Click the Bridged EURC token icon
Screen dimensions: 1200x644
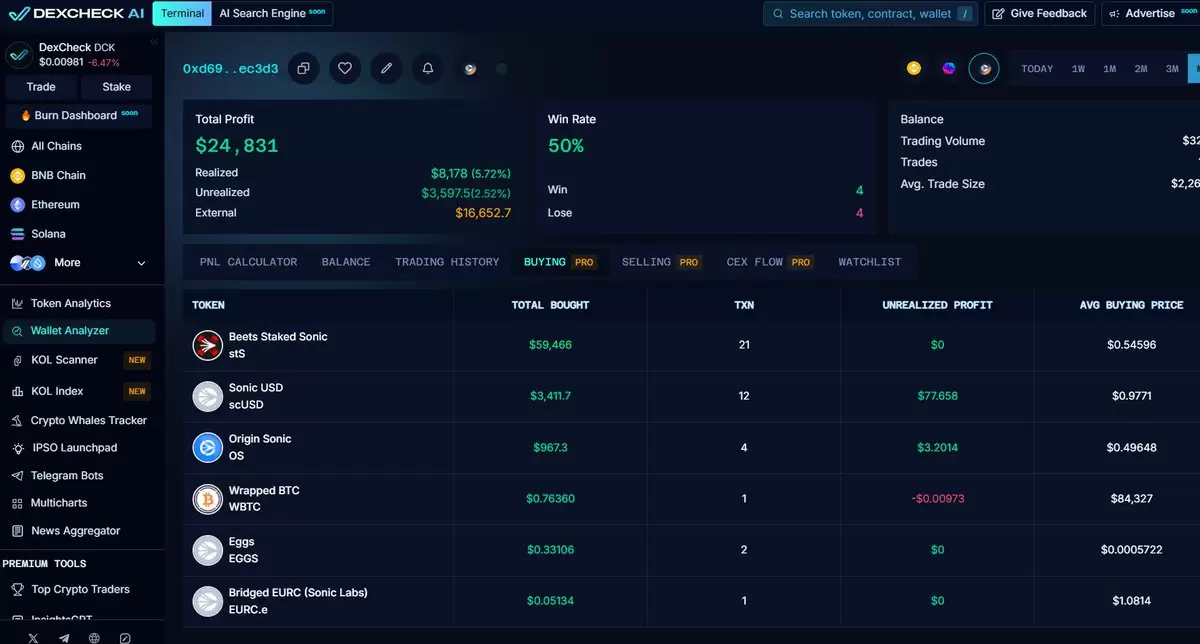[x=207, y=601]
